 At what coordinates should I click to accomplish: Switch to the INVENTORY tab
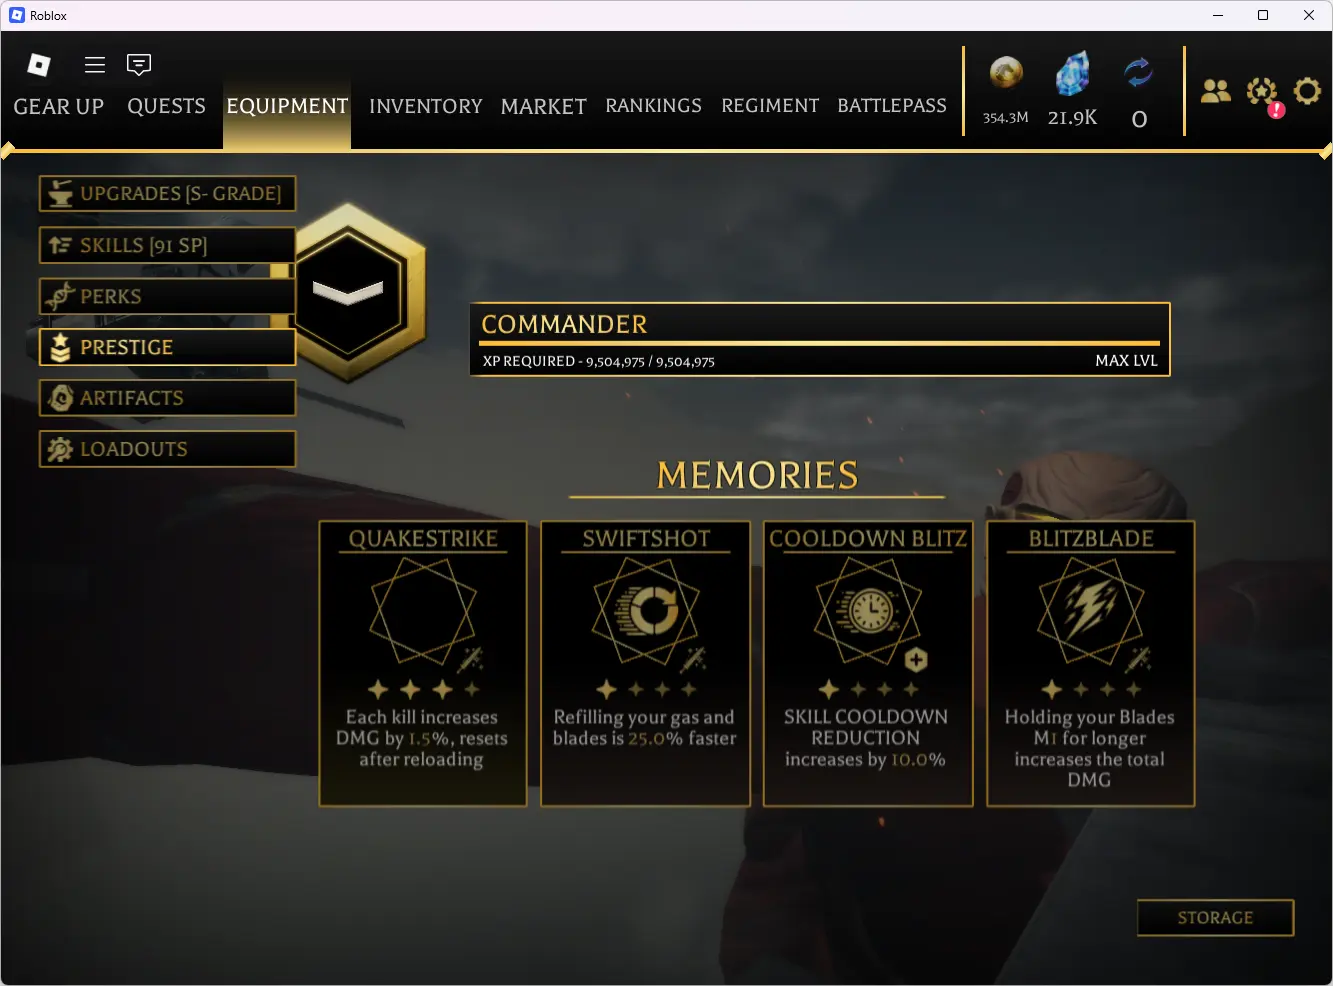tap(425, 106)
